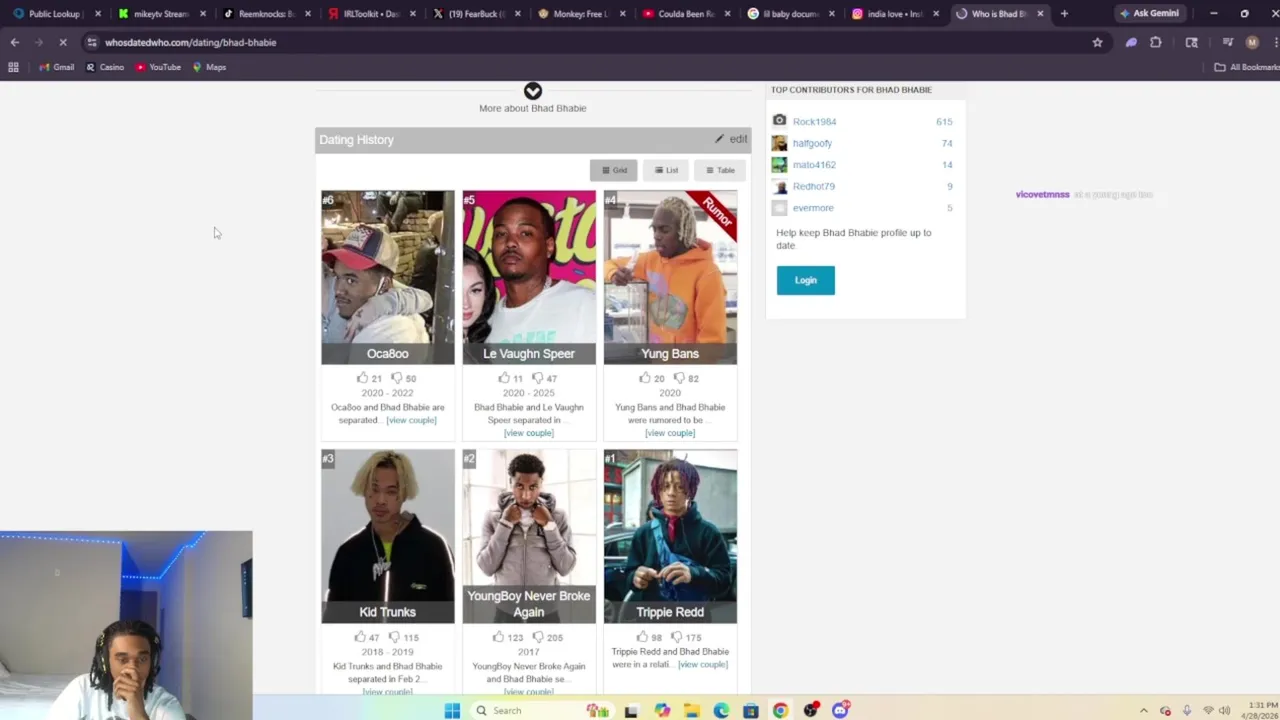Click view couple link under Le Vaughn Speer

(529, 433)
